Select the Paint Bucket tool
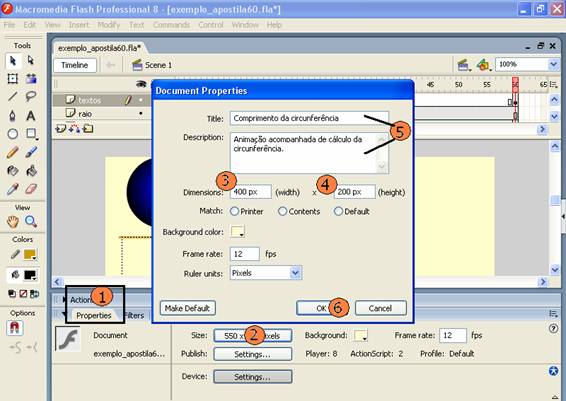Viewport: 566px width, 401px height. (31, 170)
